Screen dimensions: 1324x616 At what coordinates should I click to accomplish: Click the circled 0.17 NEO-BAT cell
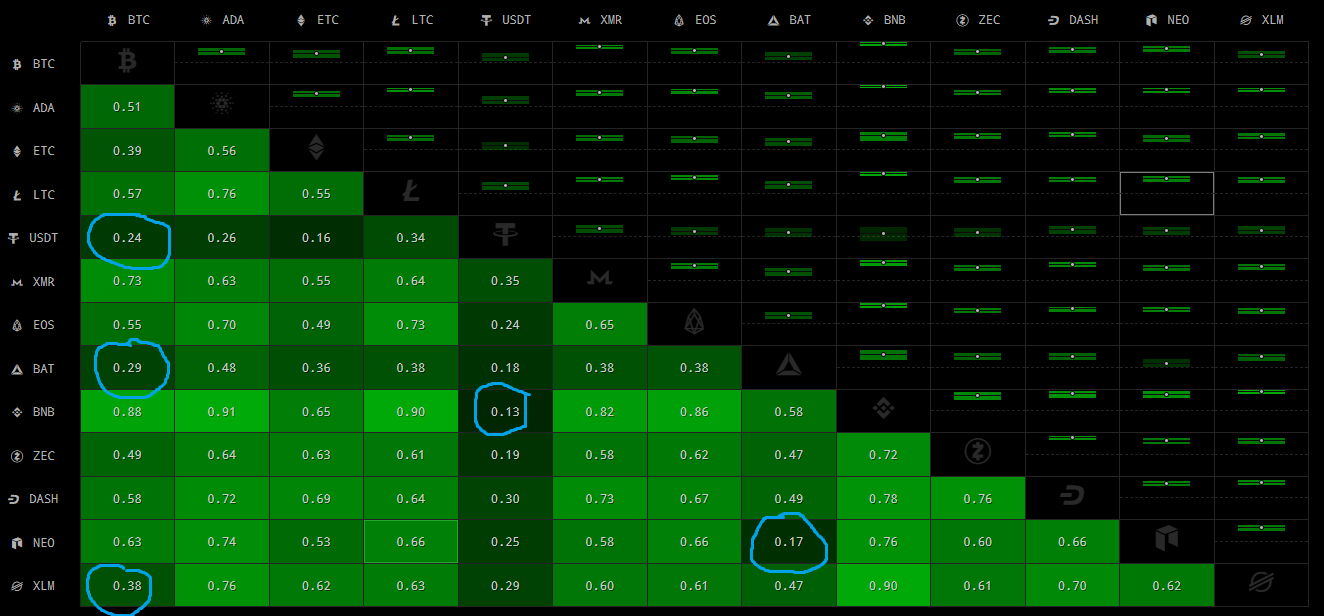pyautogui.click(x=789, y=542)
